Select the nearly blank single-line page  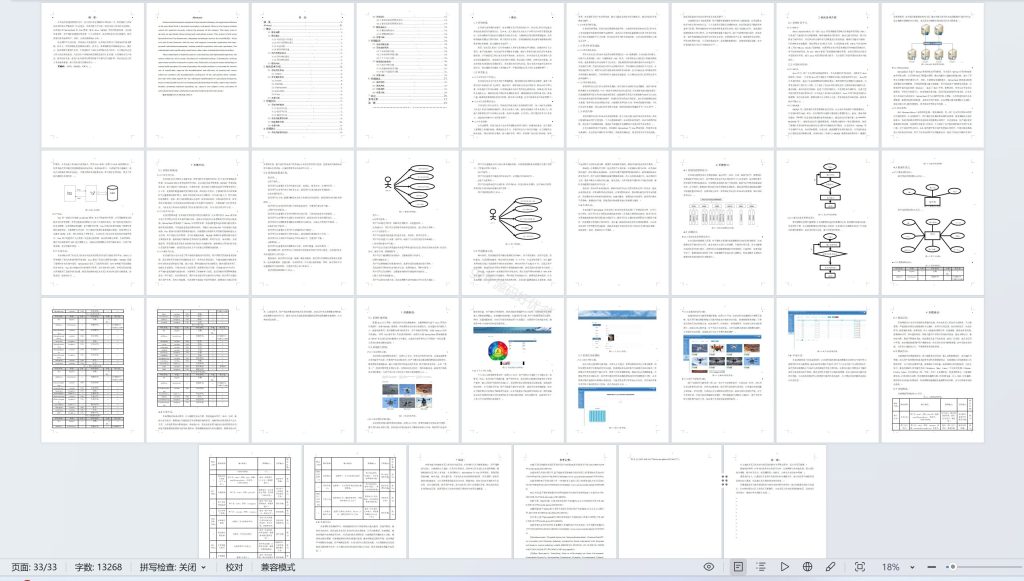pyautogui.click(x=670, y=502)
